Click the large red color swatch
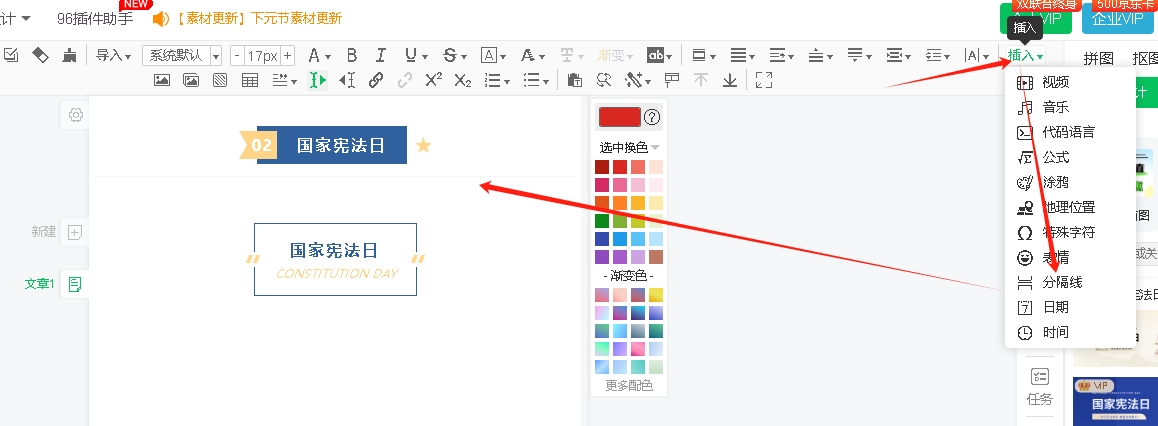 [619, 117]
